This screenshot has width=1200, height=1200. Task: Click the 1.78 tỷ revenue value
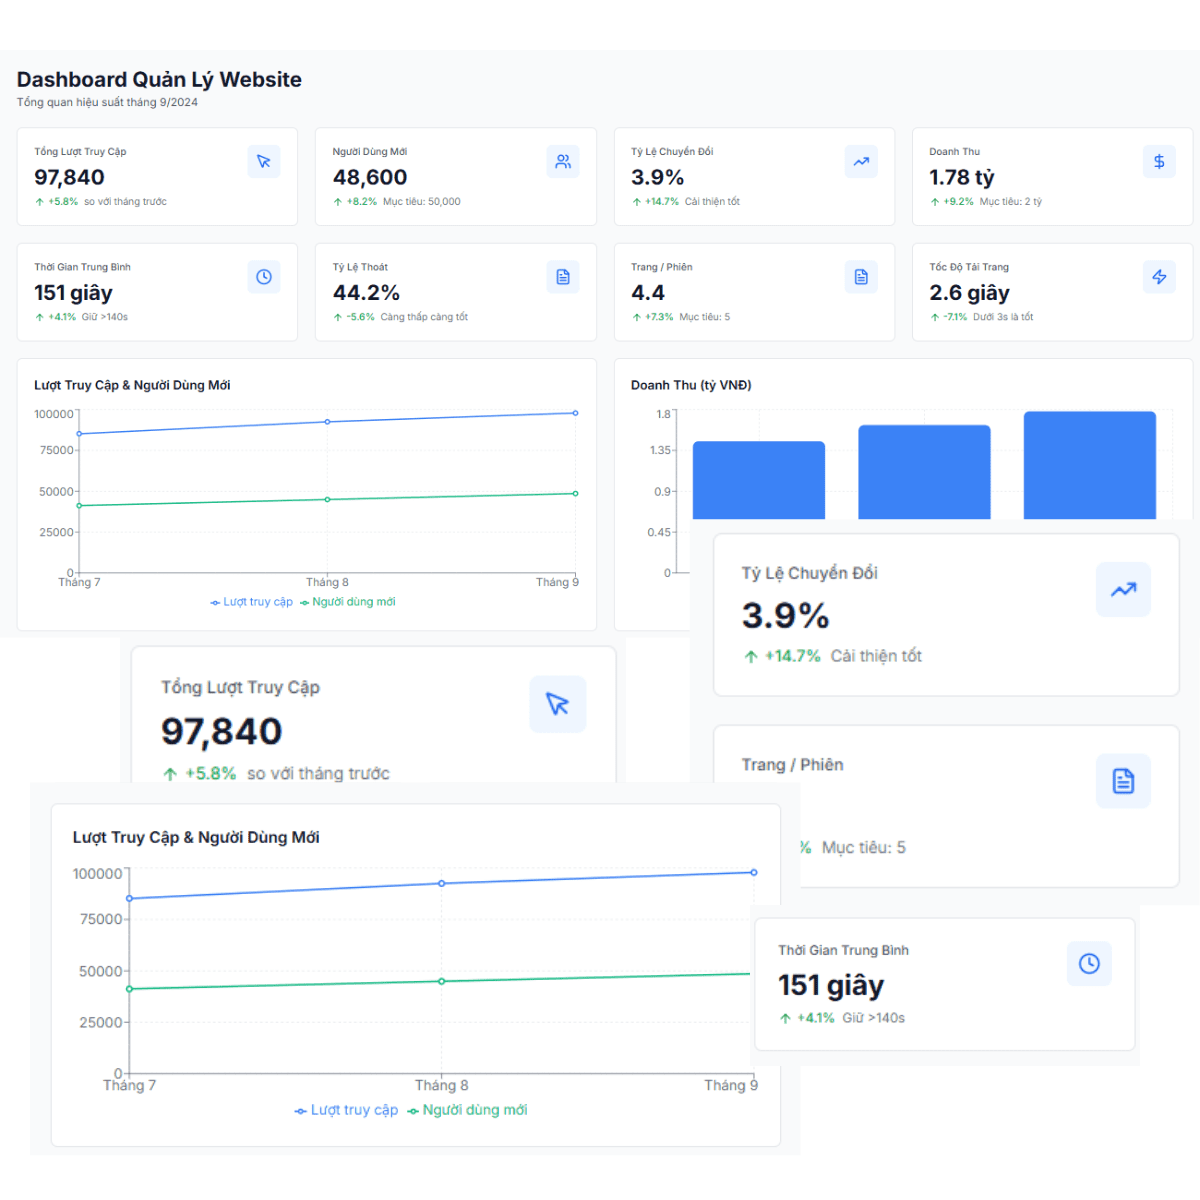coord(961,178)
